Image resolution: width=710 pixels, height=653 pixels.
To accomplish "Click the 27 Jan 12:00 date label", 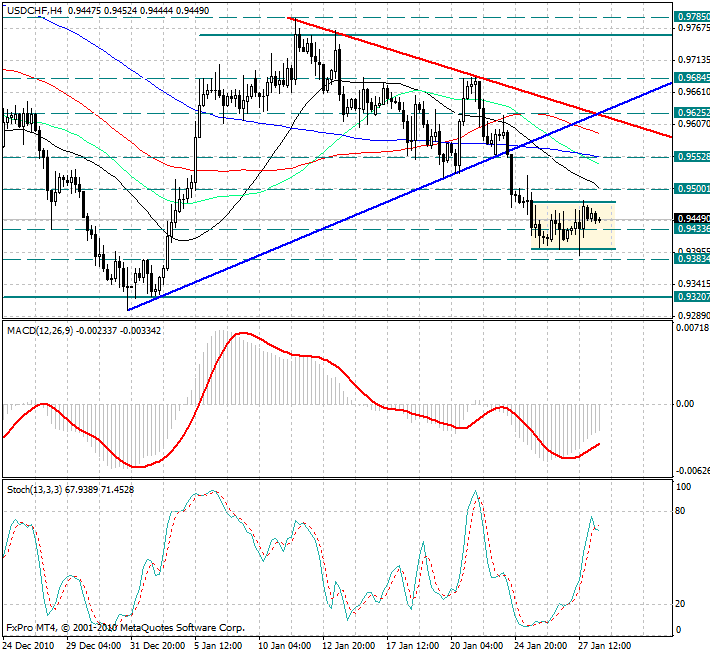I will coord(605,645).
